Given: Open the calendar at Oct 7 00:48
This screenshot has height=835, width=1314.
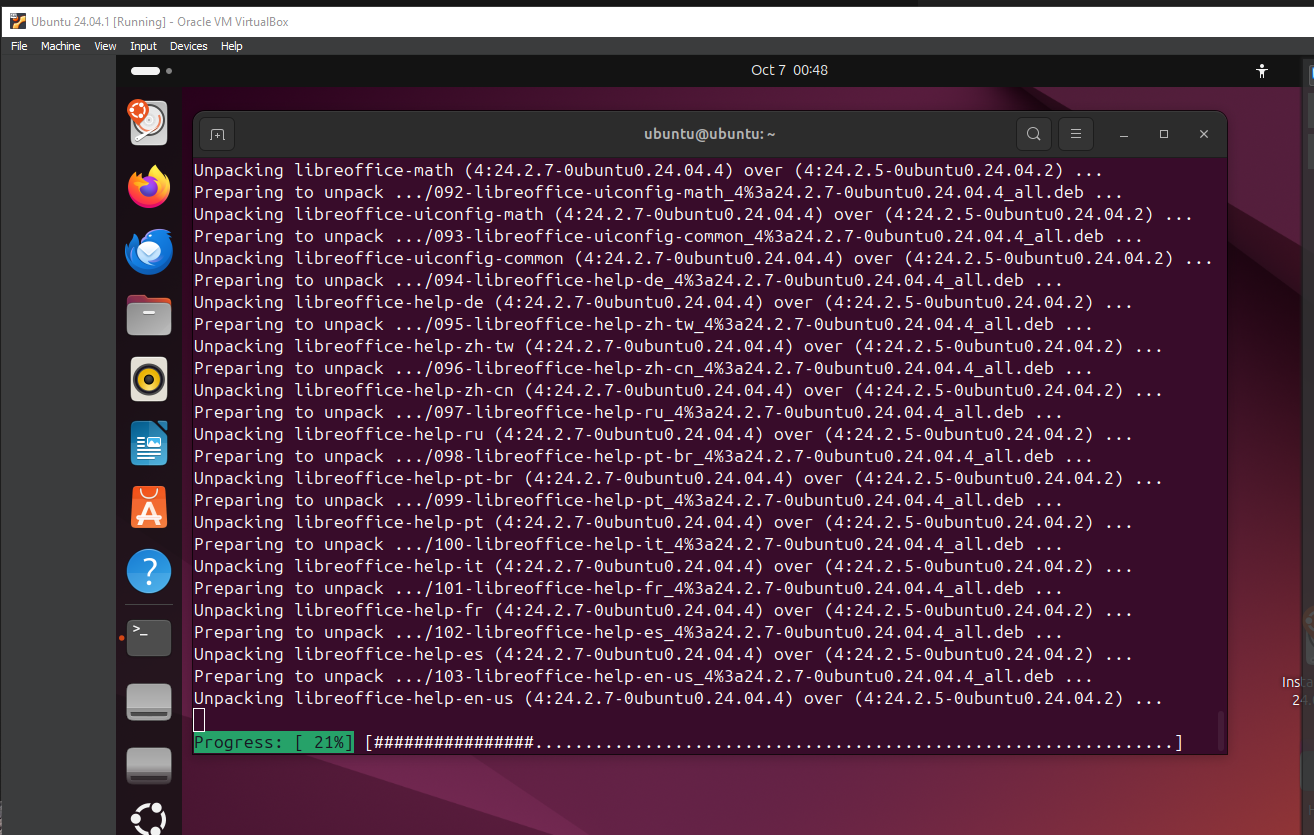Looking at the screenshot, I should coord(789,70).
